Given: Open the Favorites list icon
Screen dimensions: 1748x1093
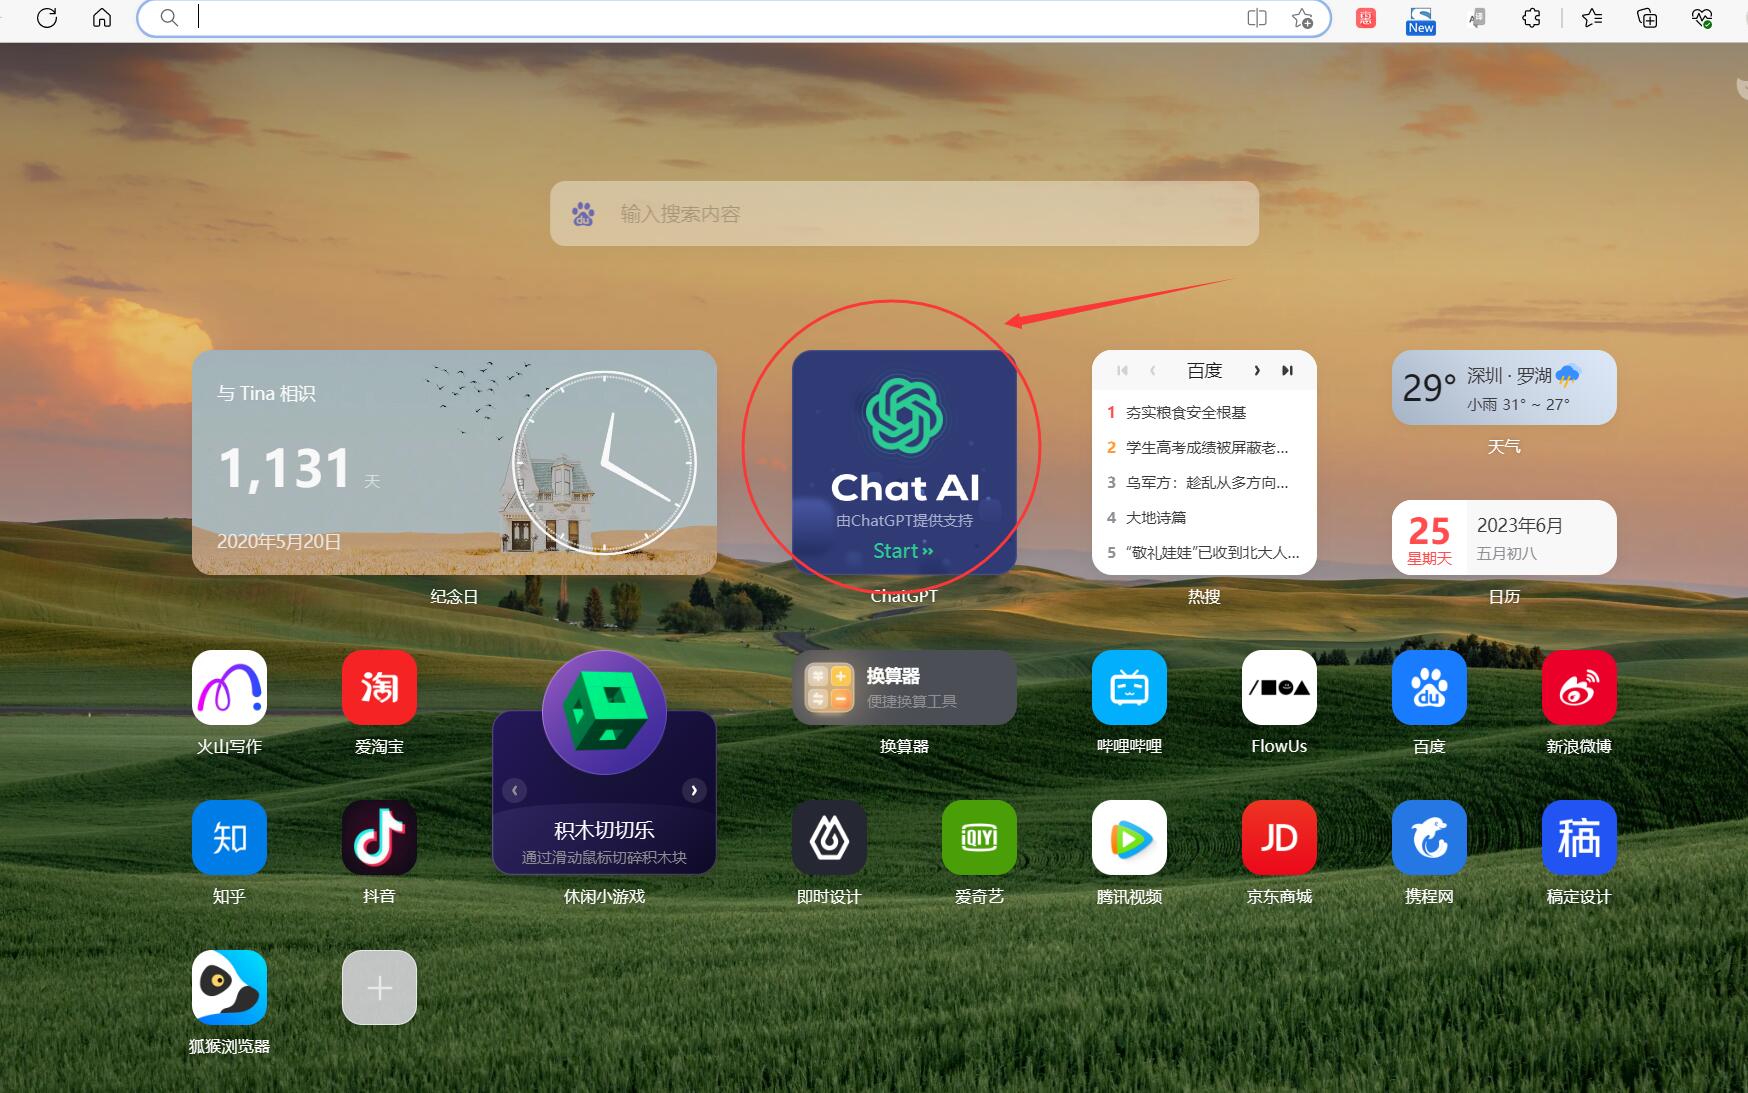Looking at the screenshot, I should point(1592,18).
